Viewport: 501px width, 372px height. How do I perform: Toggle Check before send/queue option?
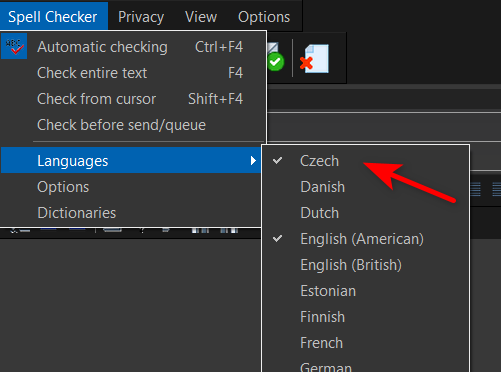[133, 125]
